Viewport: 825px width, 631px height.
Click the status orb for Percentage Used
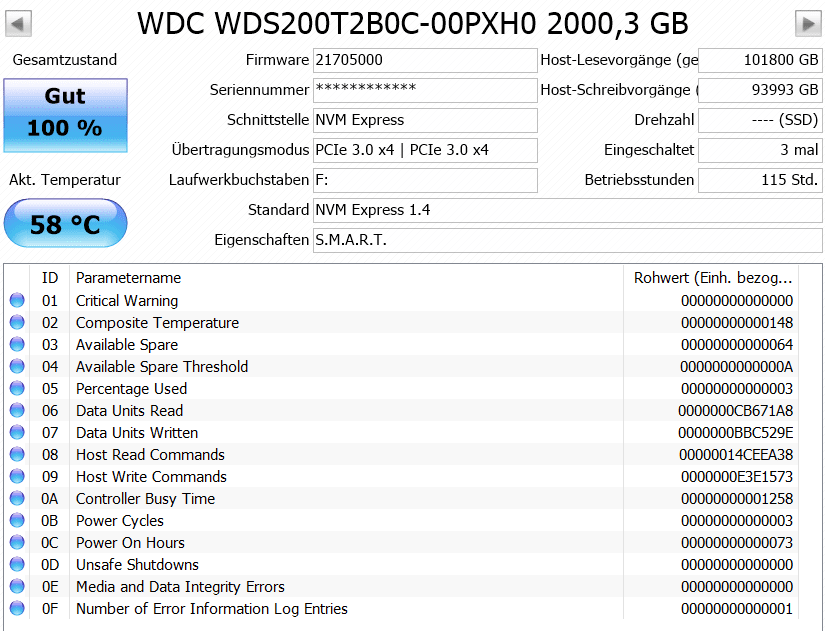(17, 388)
